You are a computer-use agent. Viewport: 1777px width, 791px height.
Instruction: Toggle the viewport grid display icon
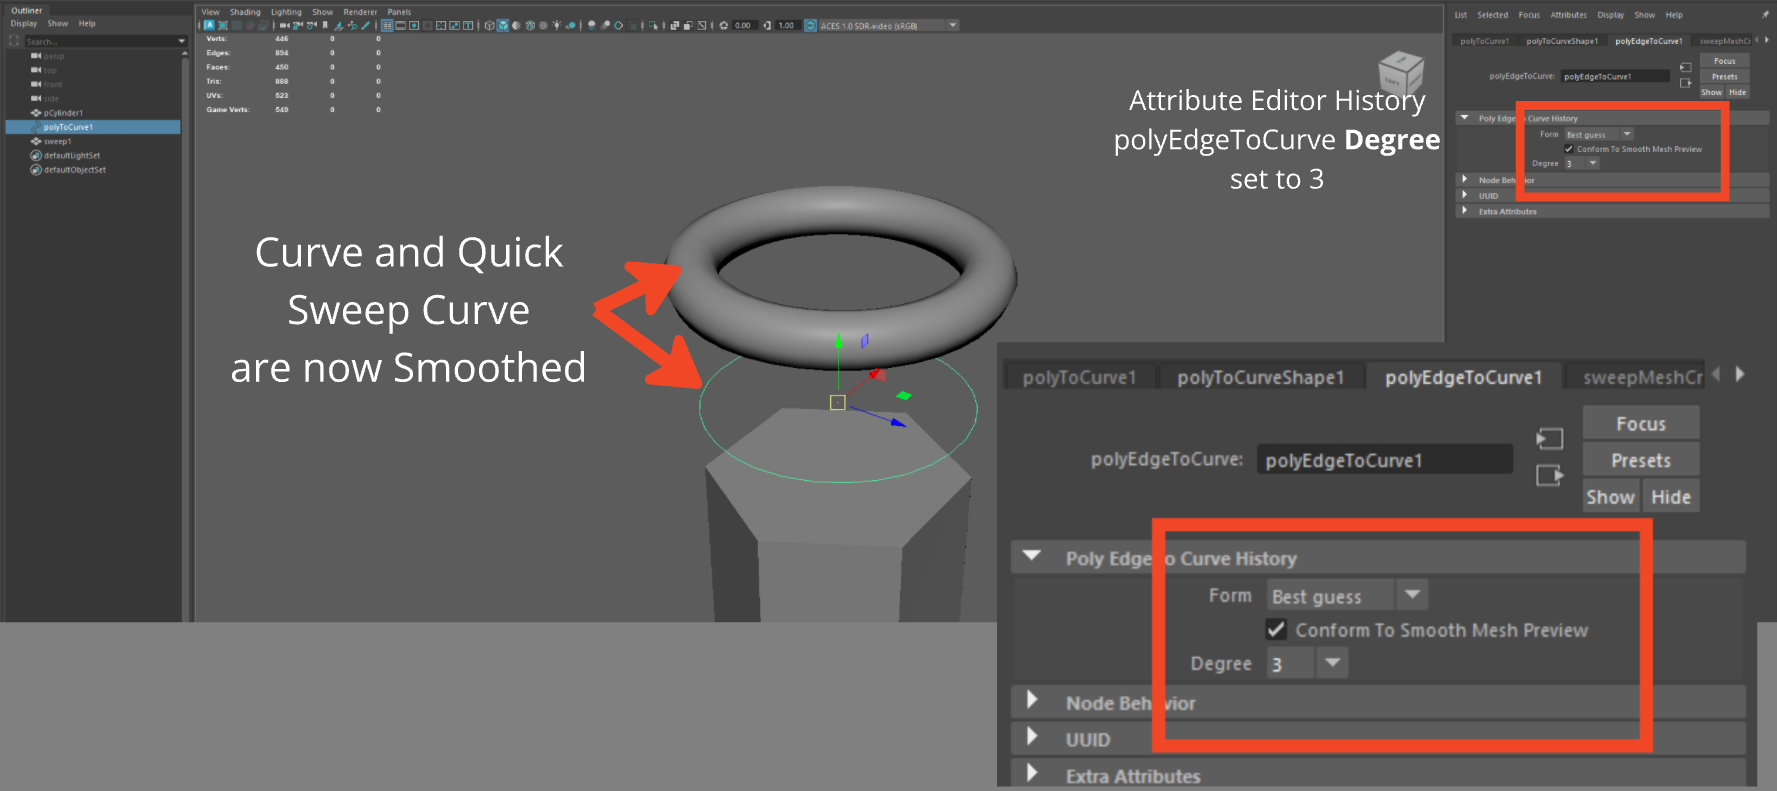click(x=387, y=26)
